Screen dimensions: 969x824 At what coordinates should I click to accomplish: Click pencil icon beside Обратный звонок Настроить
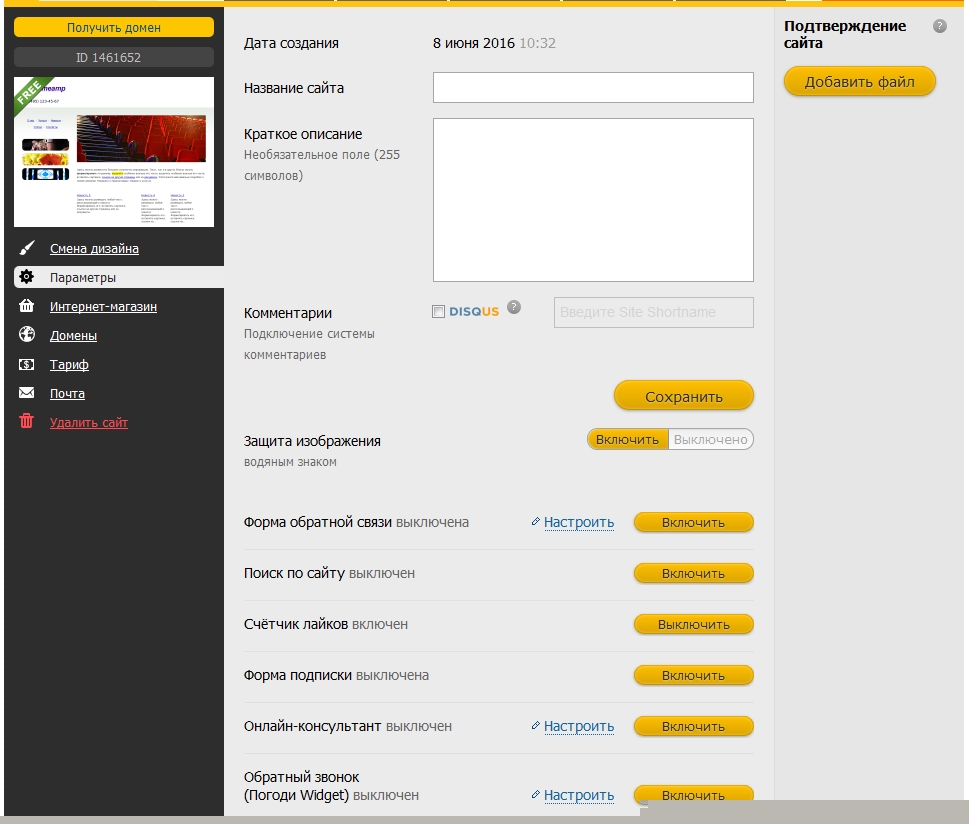(535, 794)
